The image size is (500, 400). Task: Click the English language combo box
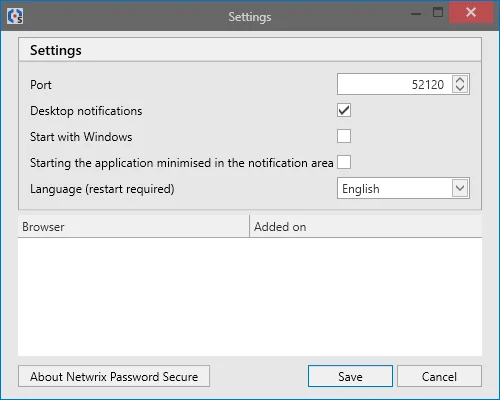click(x=403, y=188)
